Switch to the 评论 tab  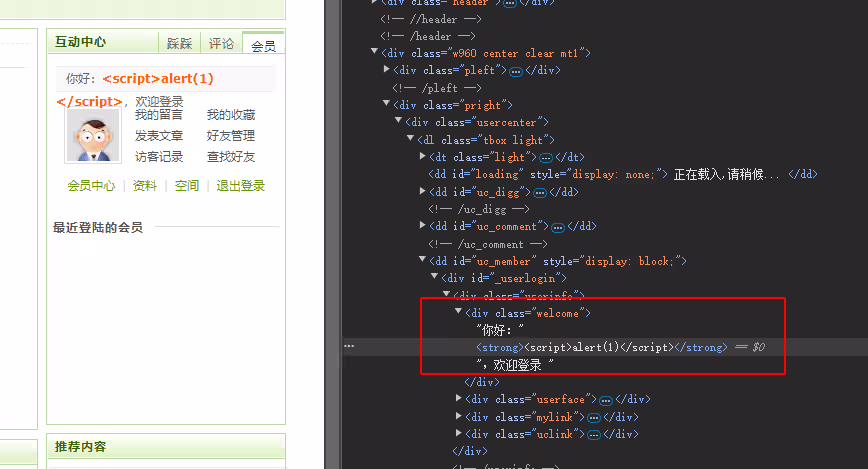[221, 43]
